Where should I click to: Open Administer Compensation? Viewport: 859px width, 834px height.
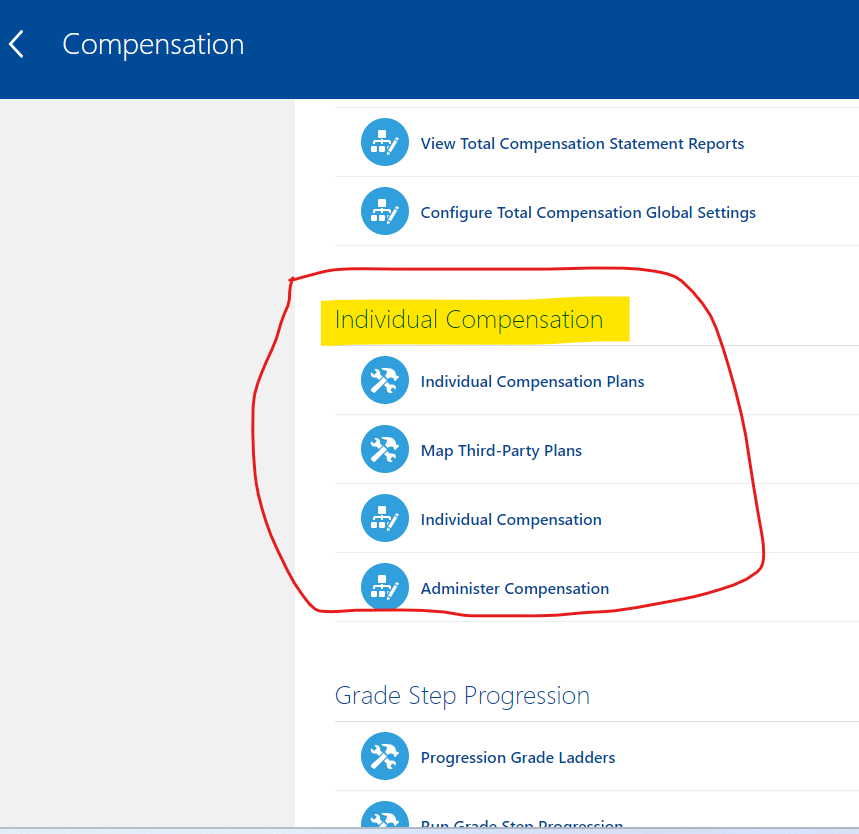514,588
